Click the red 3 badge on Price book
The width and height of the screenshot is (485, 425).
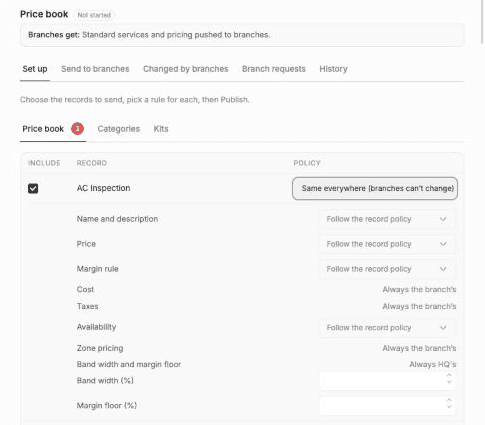click(x=77, y=128)
